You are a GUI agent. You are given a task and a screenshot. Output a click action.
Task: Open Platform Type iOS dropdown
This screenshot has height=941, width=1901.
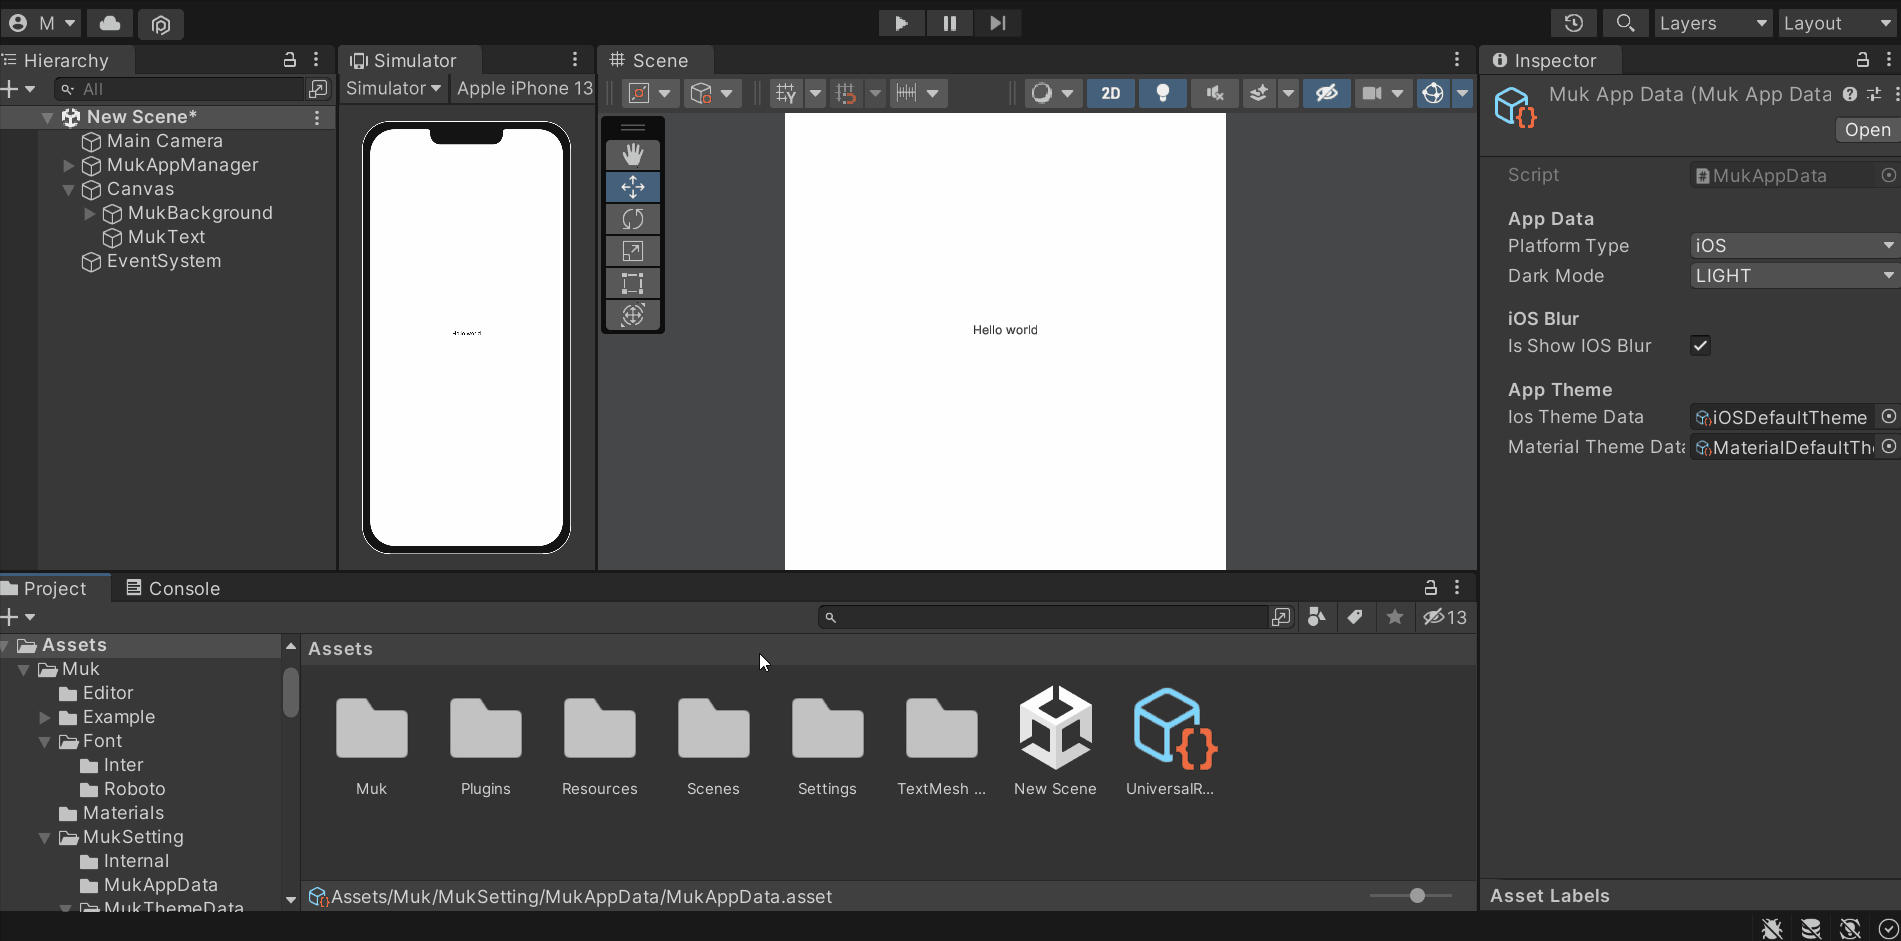pyautogui.click(x=1794, y=246)
